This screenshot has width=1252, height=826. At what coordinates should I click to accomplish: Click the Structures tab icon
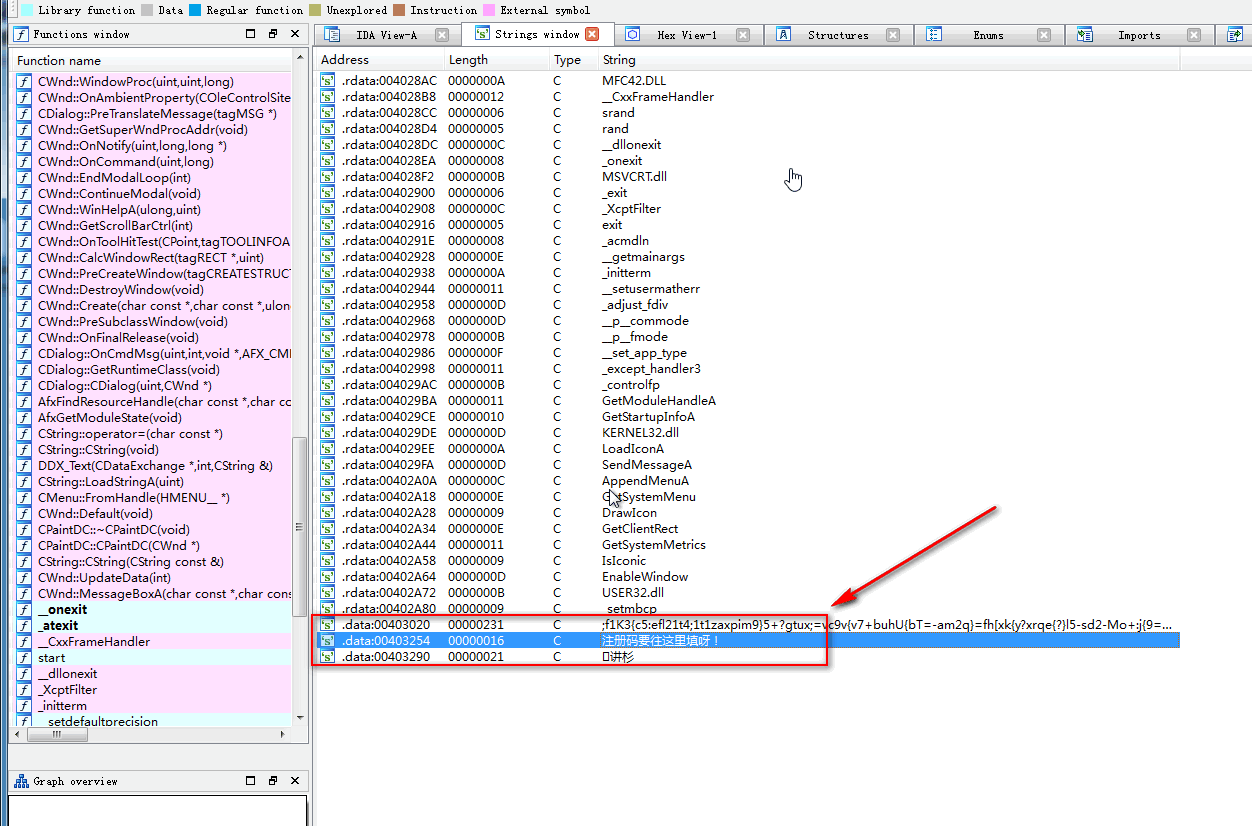[784, 34]
